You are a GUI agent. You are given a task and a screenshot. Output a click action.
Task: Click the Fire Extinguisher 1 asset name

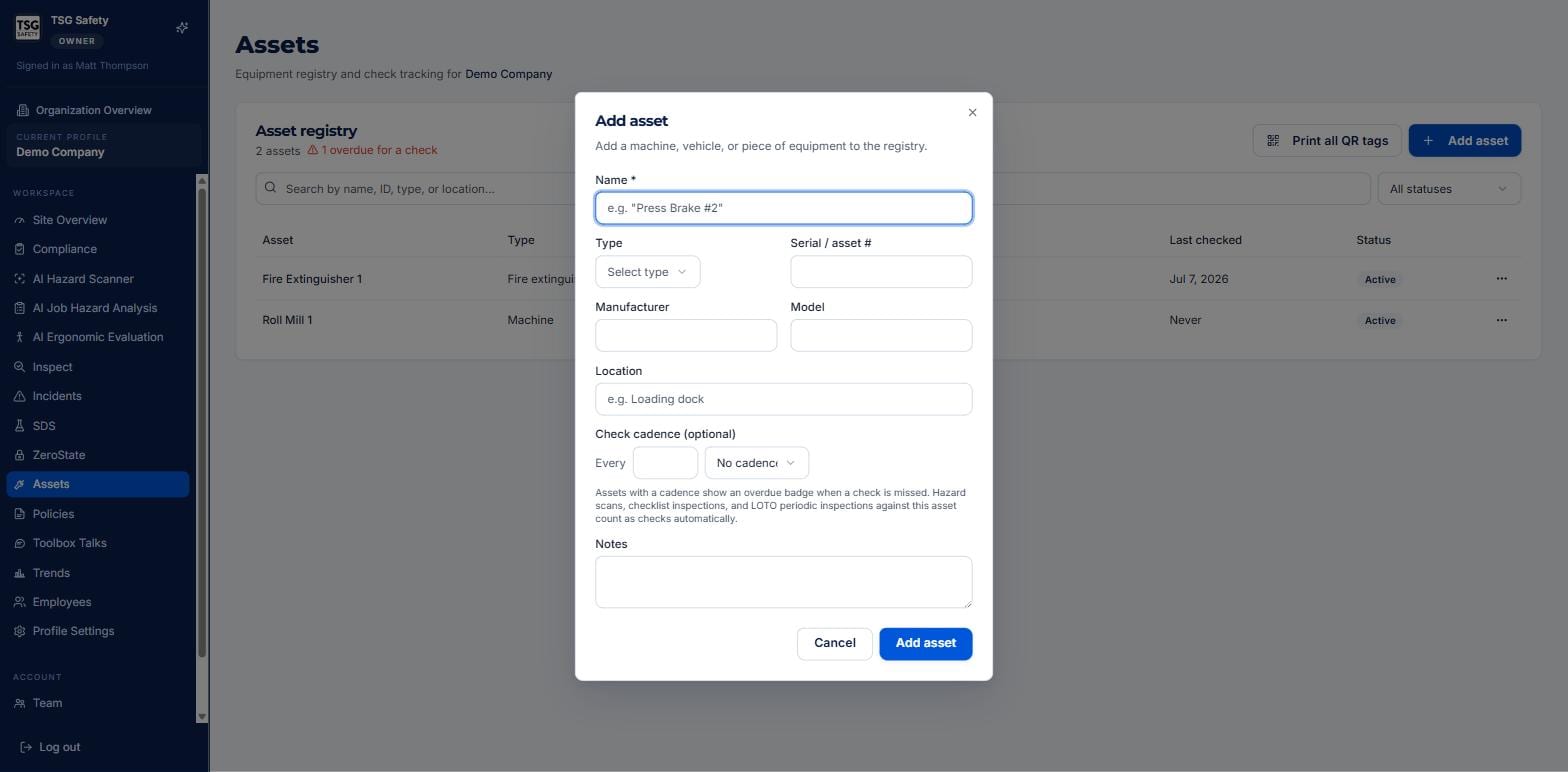[x=312, y=279]
